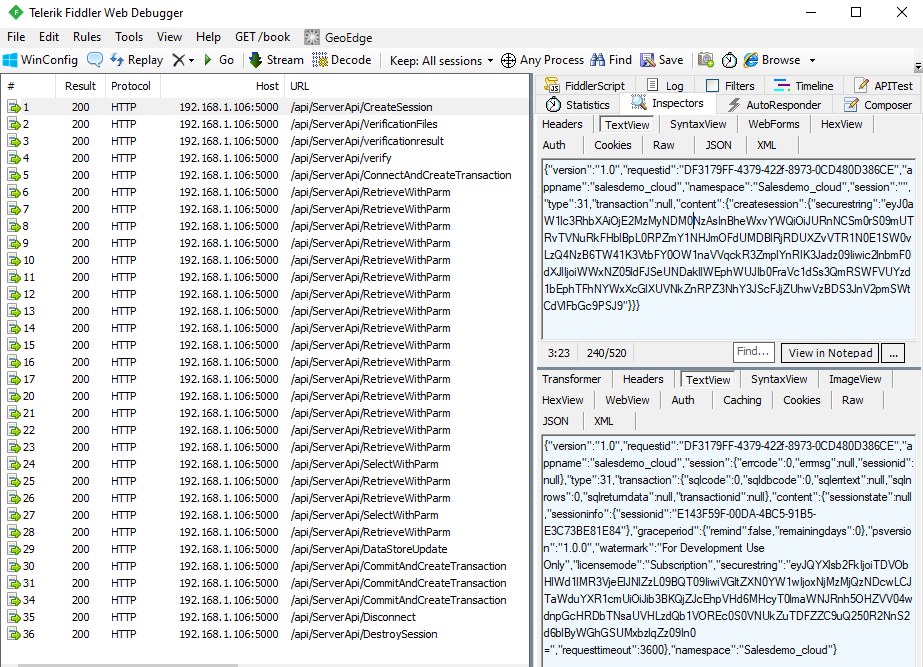Select the response Transformer tab
This screenshot has width=923, height=667.
pos(572,379)
